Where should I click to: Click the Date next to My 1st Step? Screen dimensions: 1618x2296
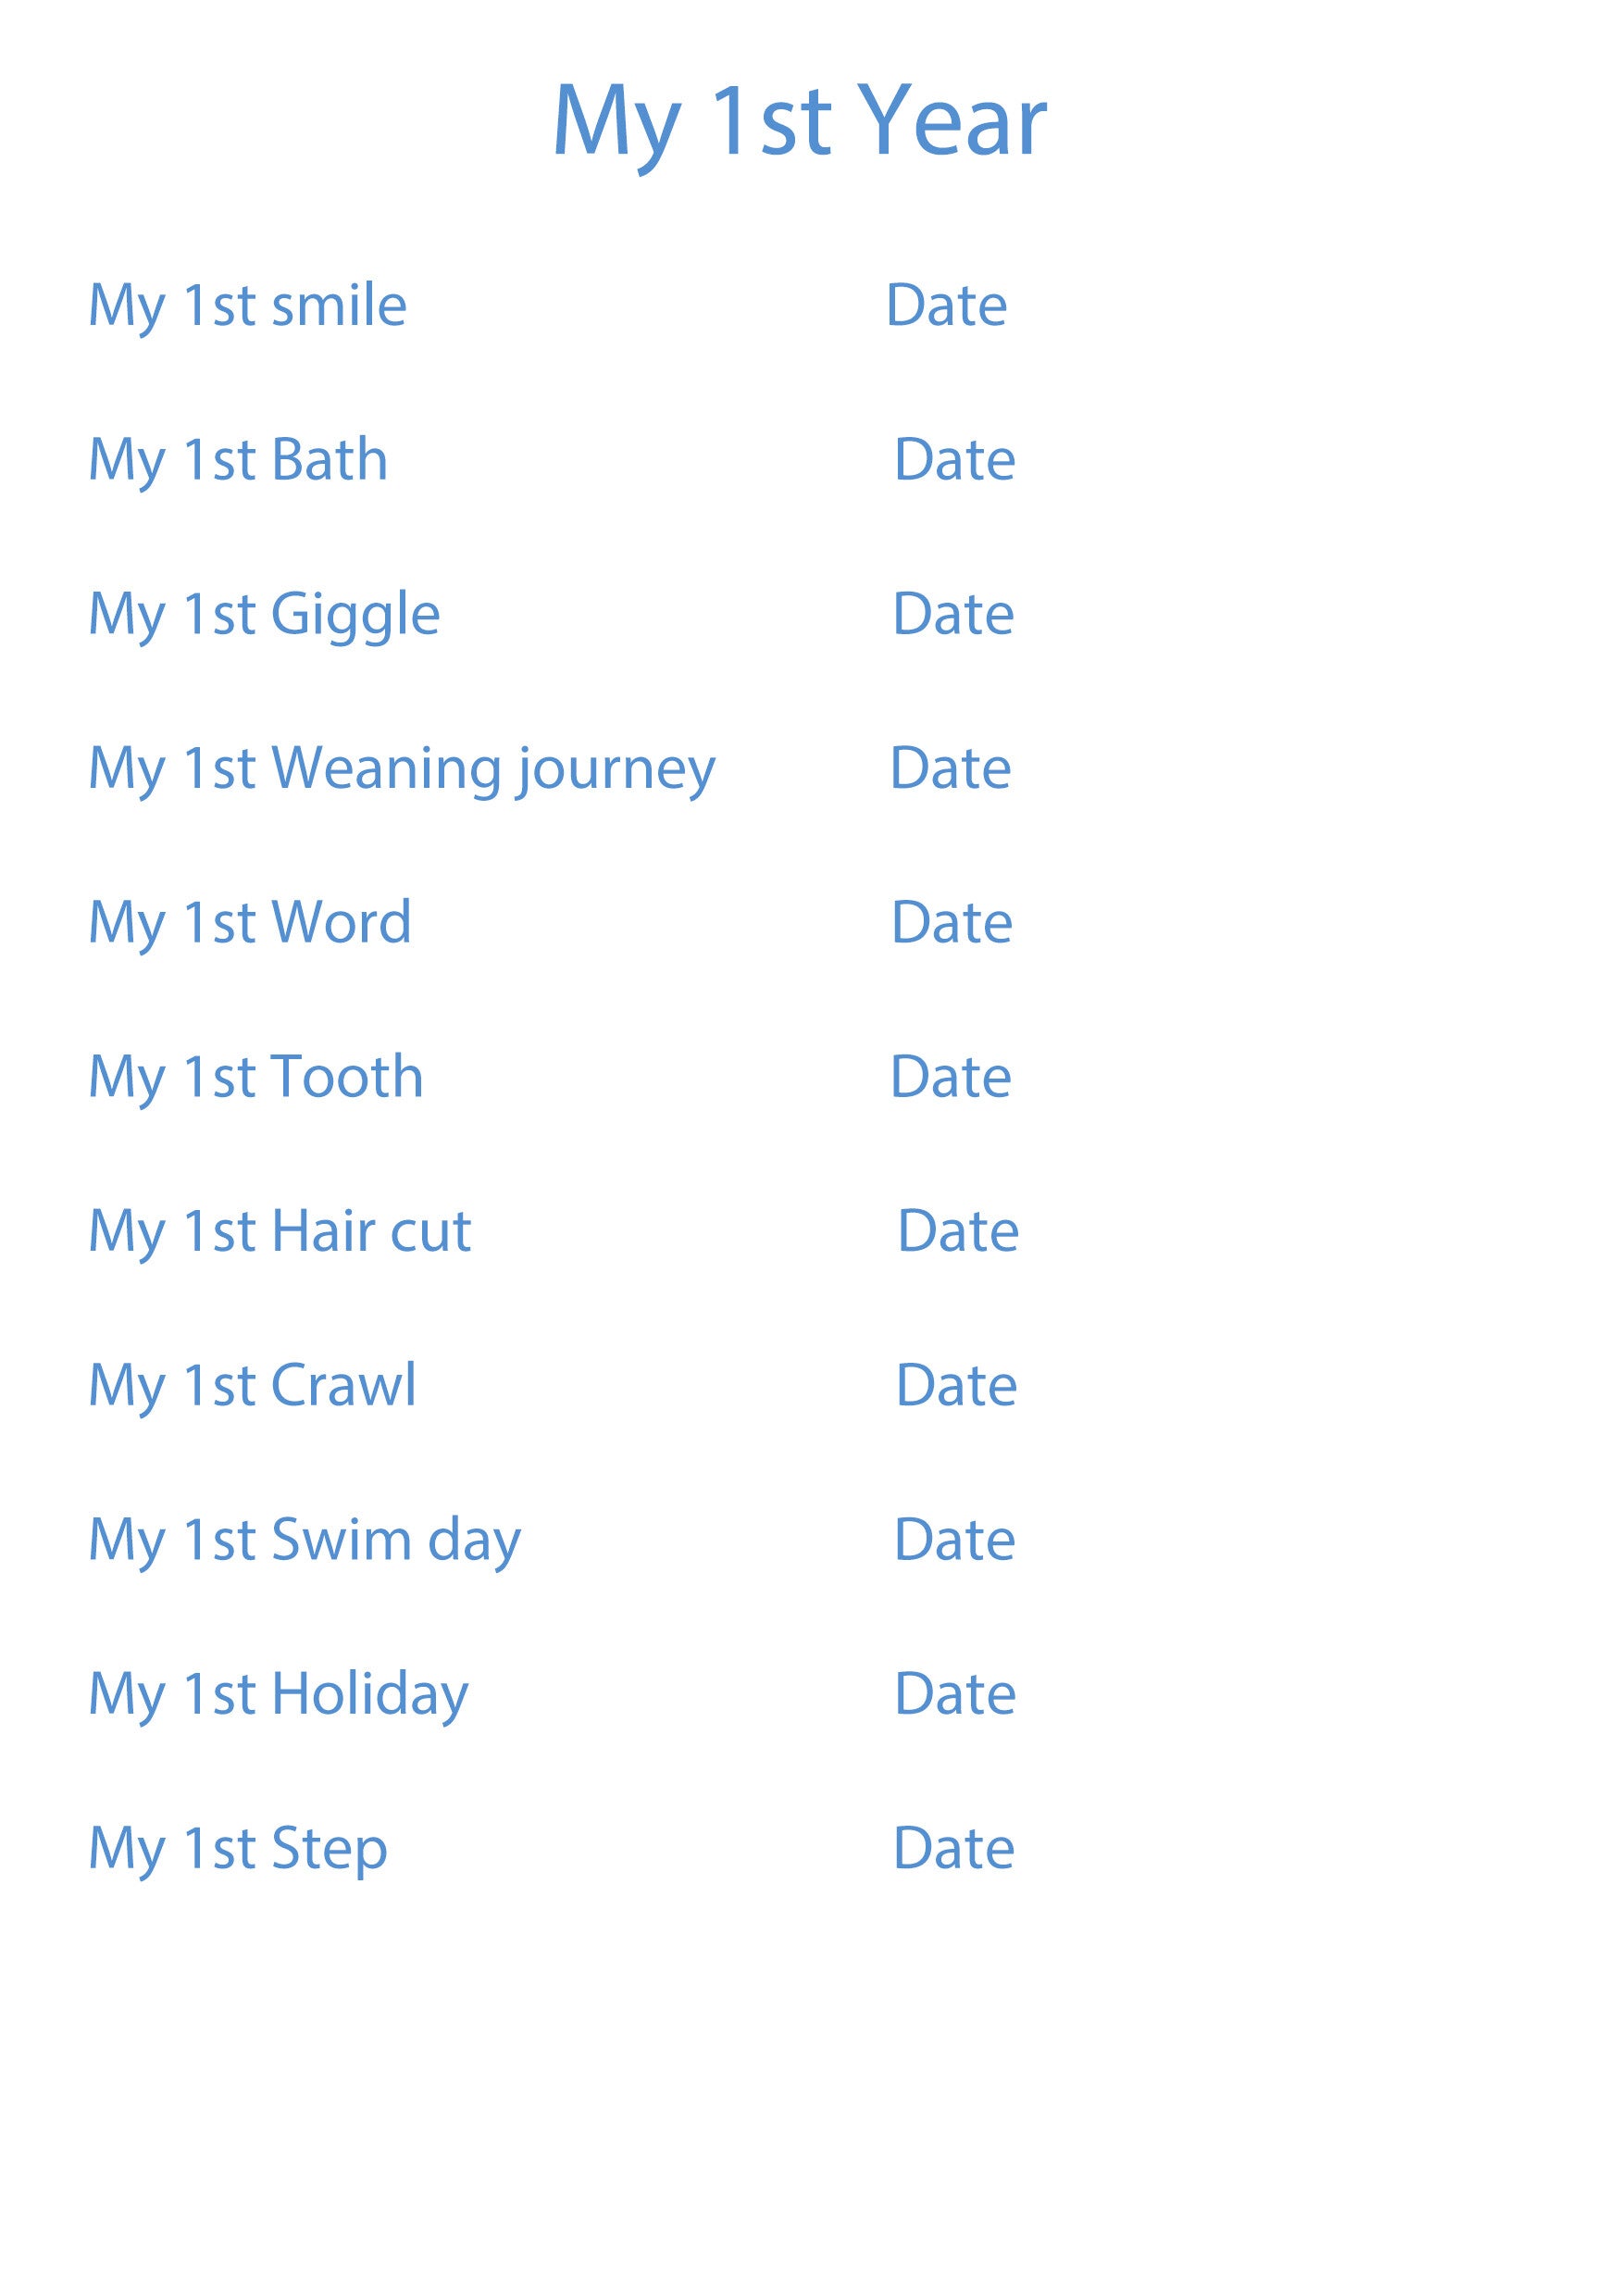coord(953,1850)
